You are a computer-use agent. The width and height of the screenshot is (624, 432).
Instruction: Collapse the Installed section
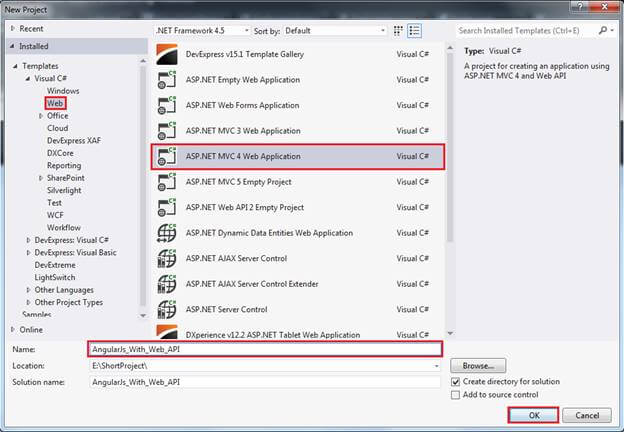(12, 46)
